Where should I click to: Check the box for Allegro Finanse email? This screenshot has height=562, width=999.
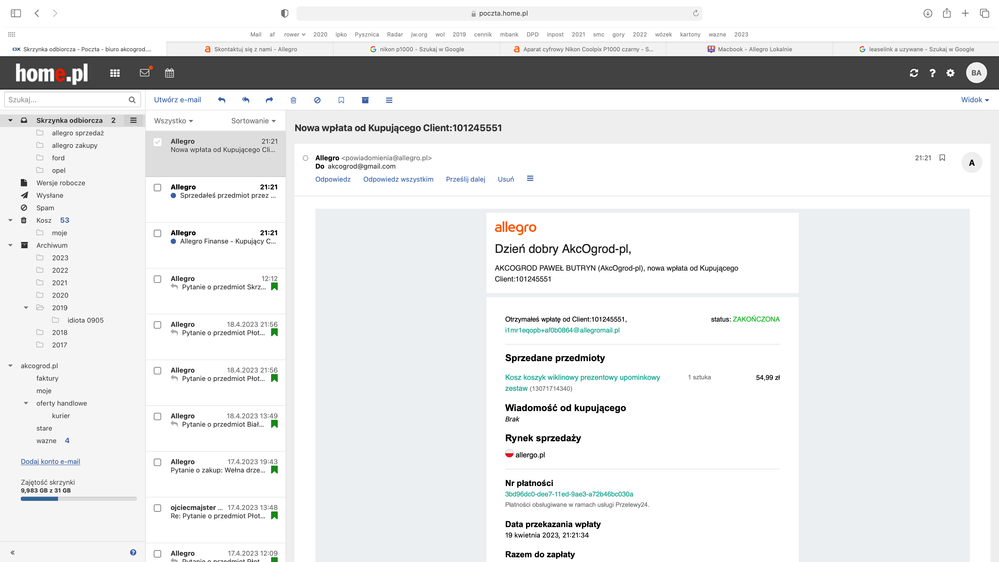(157, 233)
